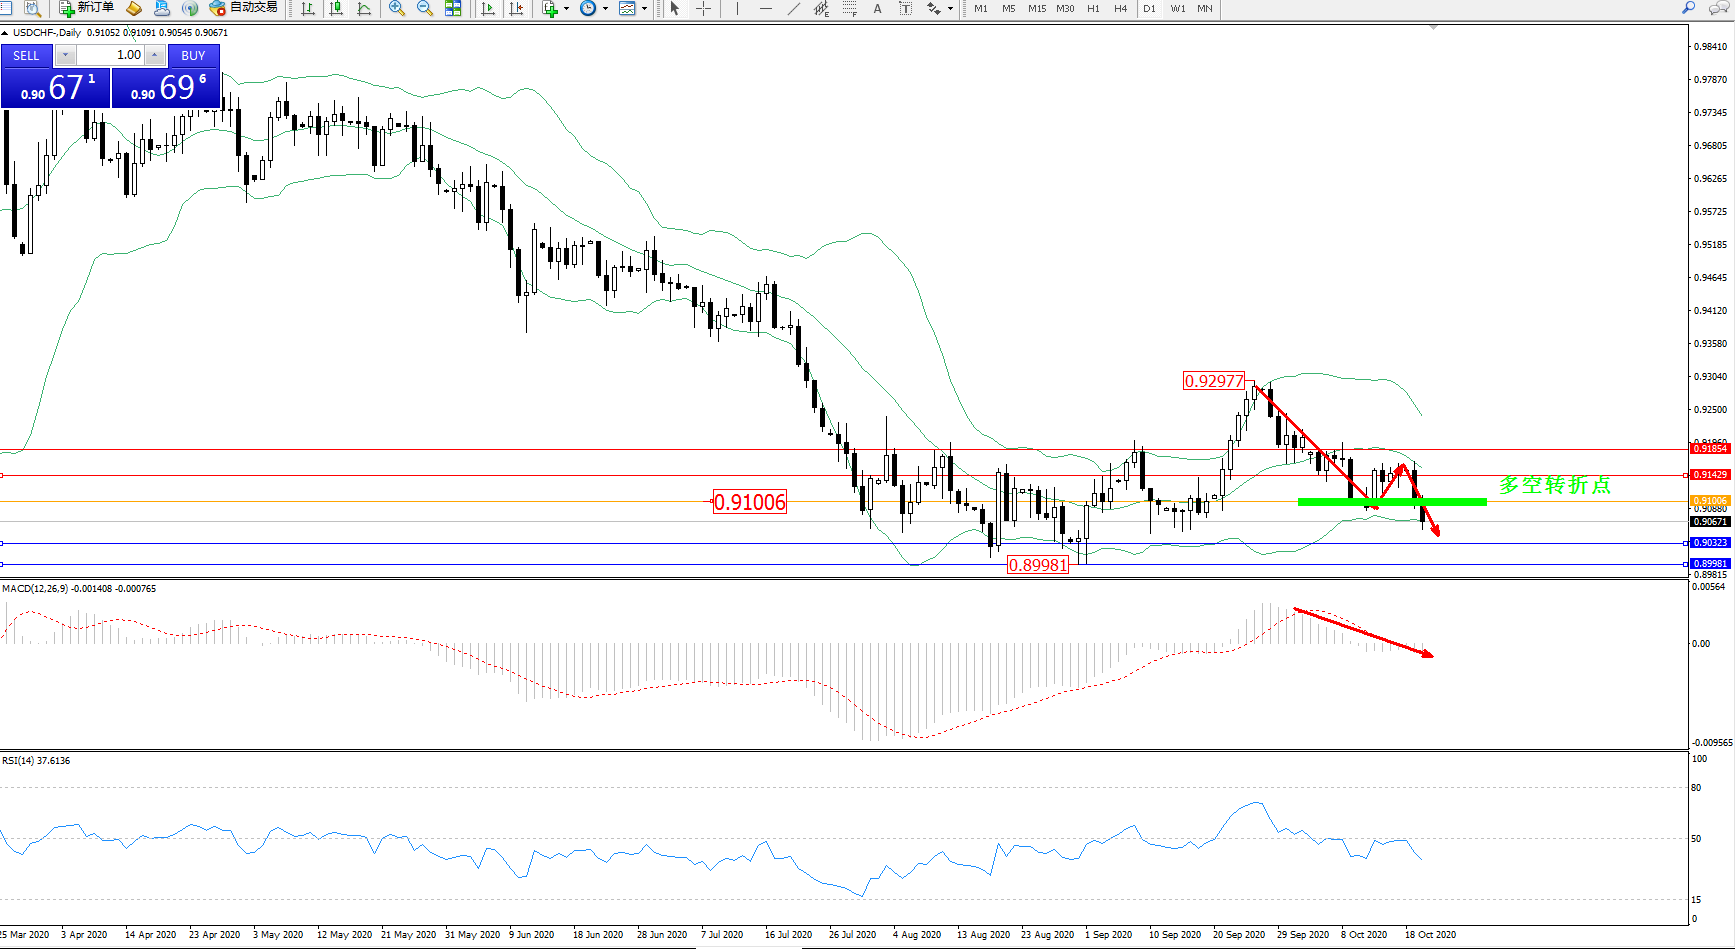Screen dimensions: 1735x949
Task: Open the search magnifier at top right
Action: pyautogui.click(x=1689, y=8)
